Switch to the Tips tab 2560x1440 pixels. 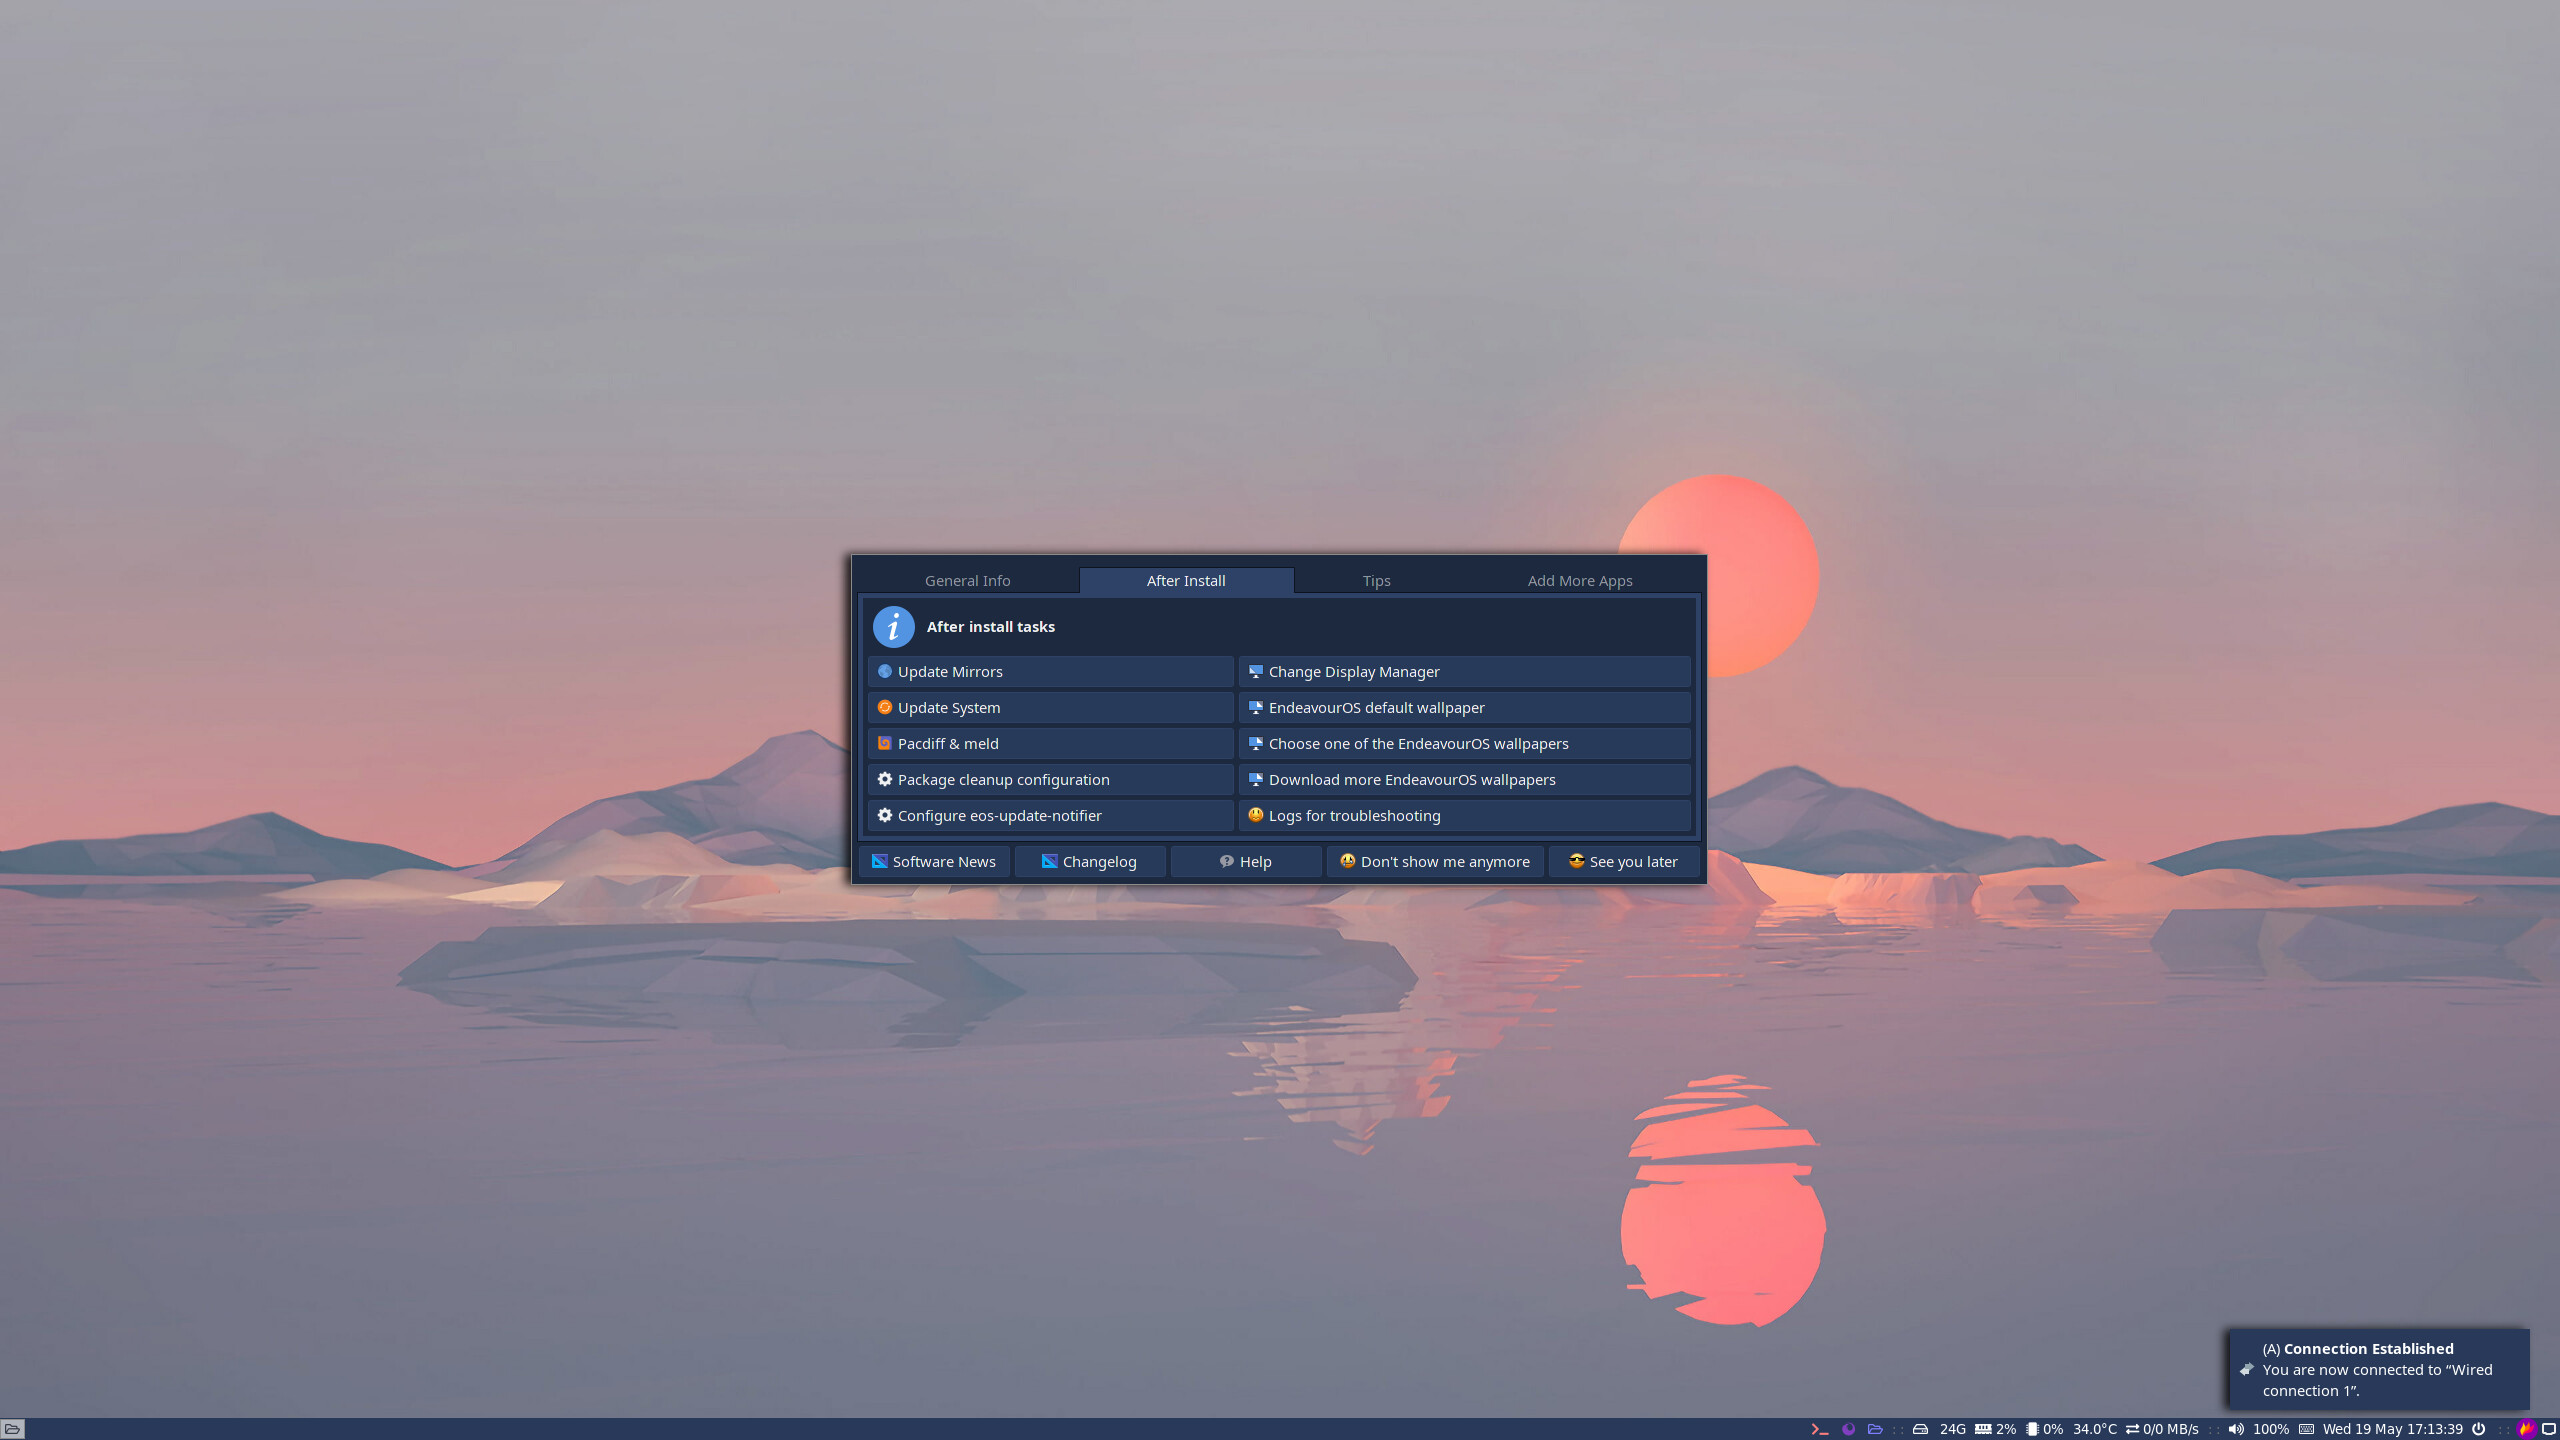point(1376,580)
